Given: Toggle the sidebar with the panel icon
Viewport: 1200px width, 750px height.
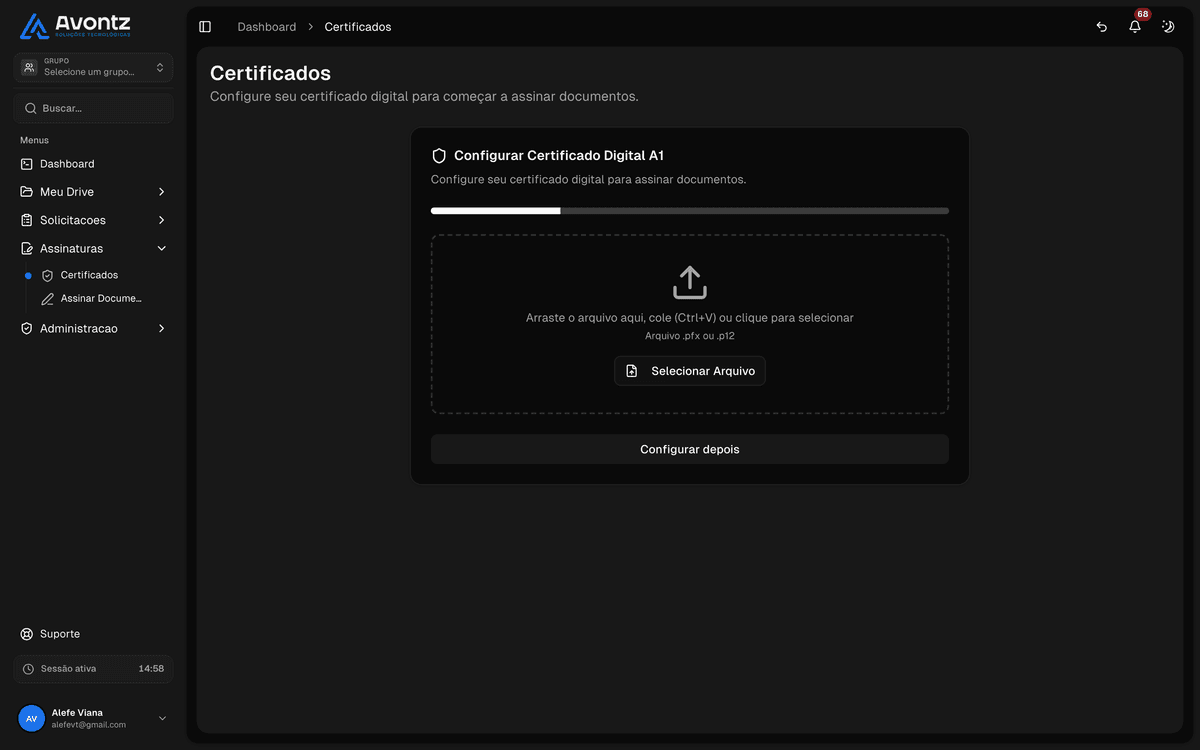Looking at the screenshot, I should coord(205,26).
